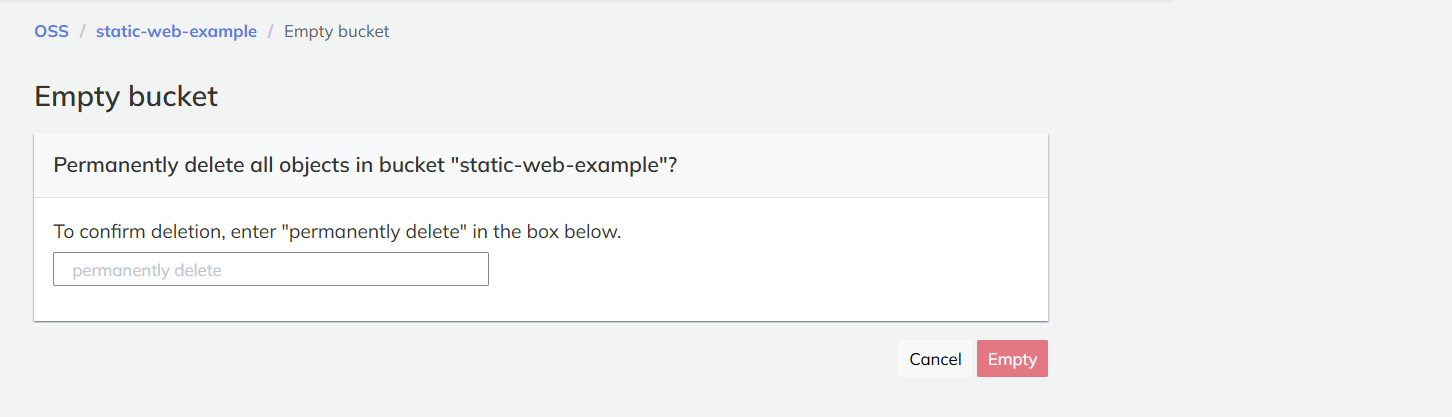
Task: Click the 'Empty bucket' page heading
Action: tap(126, 97)
